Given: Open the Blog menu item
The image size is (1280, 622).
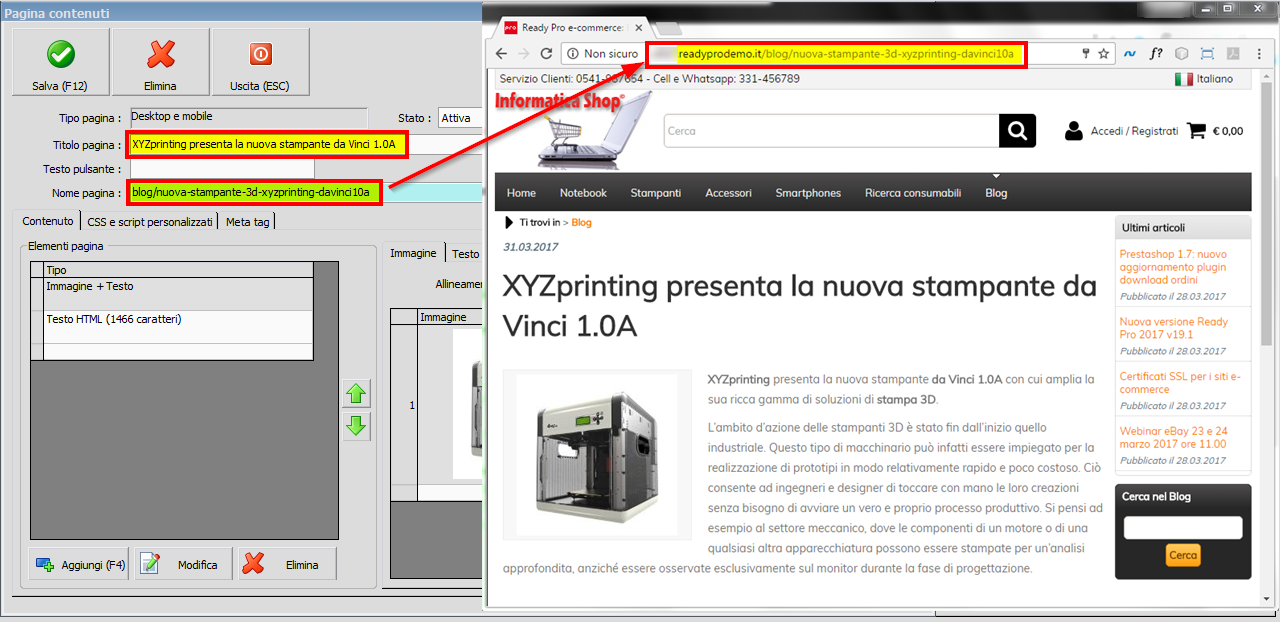Looking at the screenshot, I should pos(996,193).
